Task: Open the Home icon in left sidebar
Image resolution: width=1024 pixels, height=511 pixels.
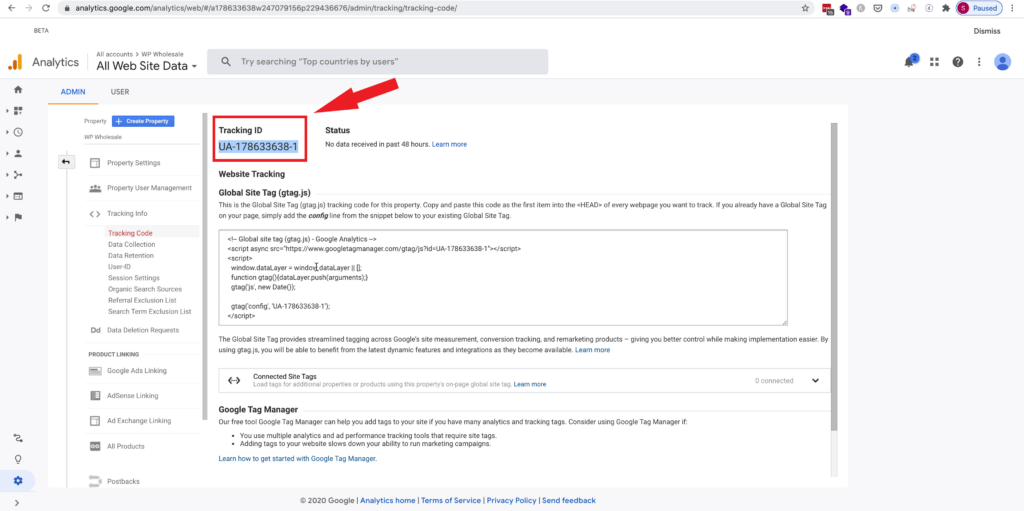Action: point(18,90)
